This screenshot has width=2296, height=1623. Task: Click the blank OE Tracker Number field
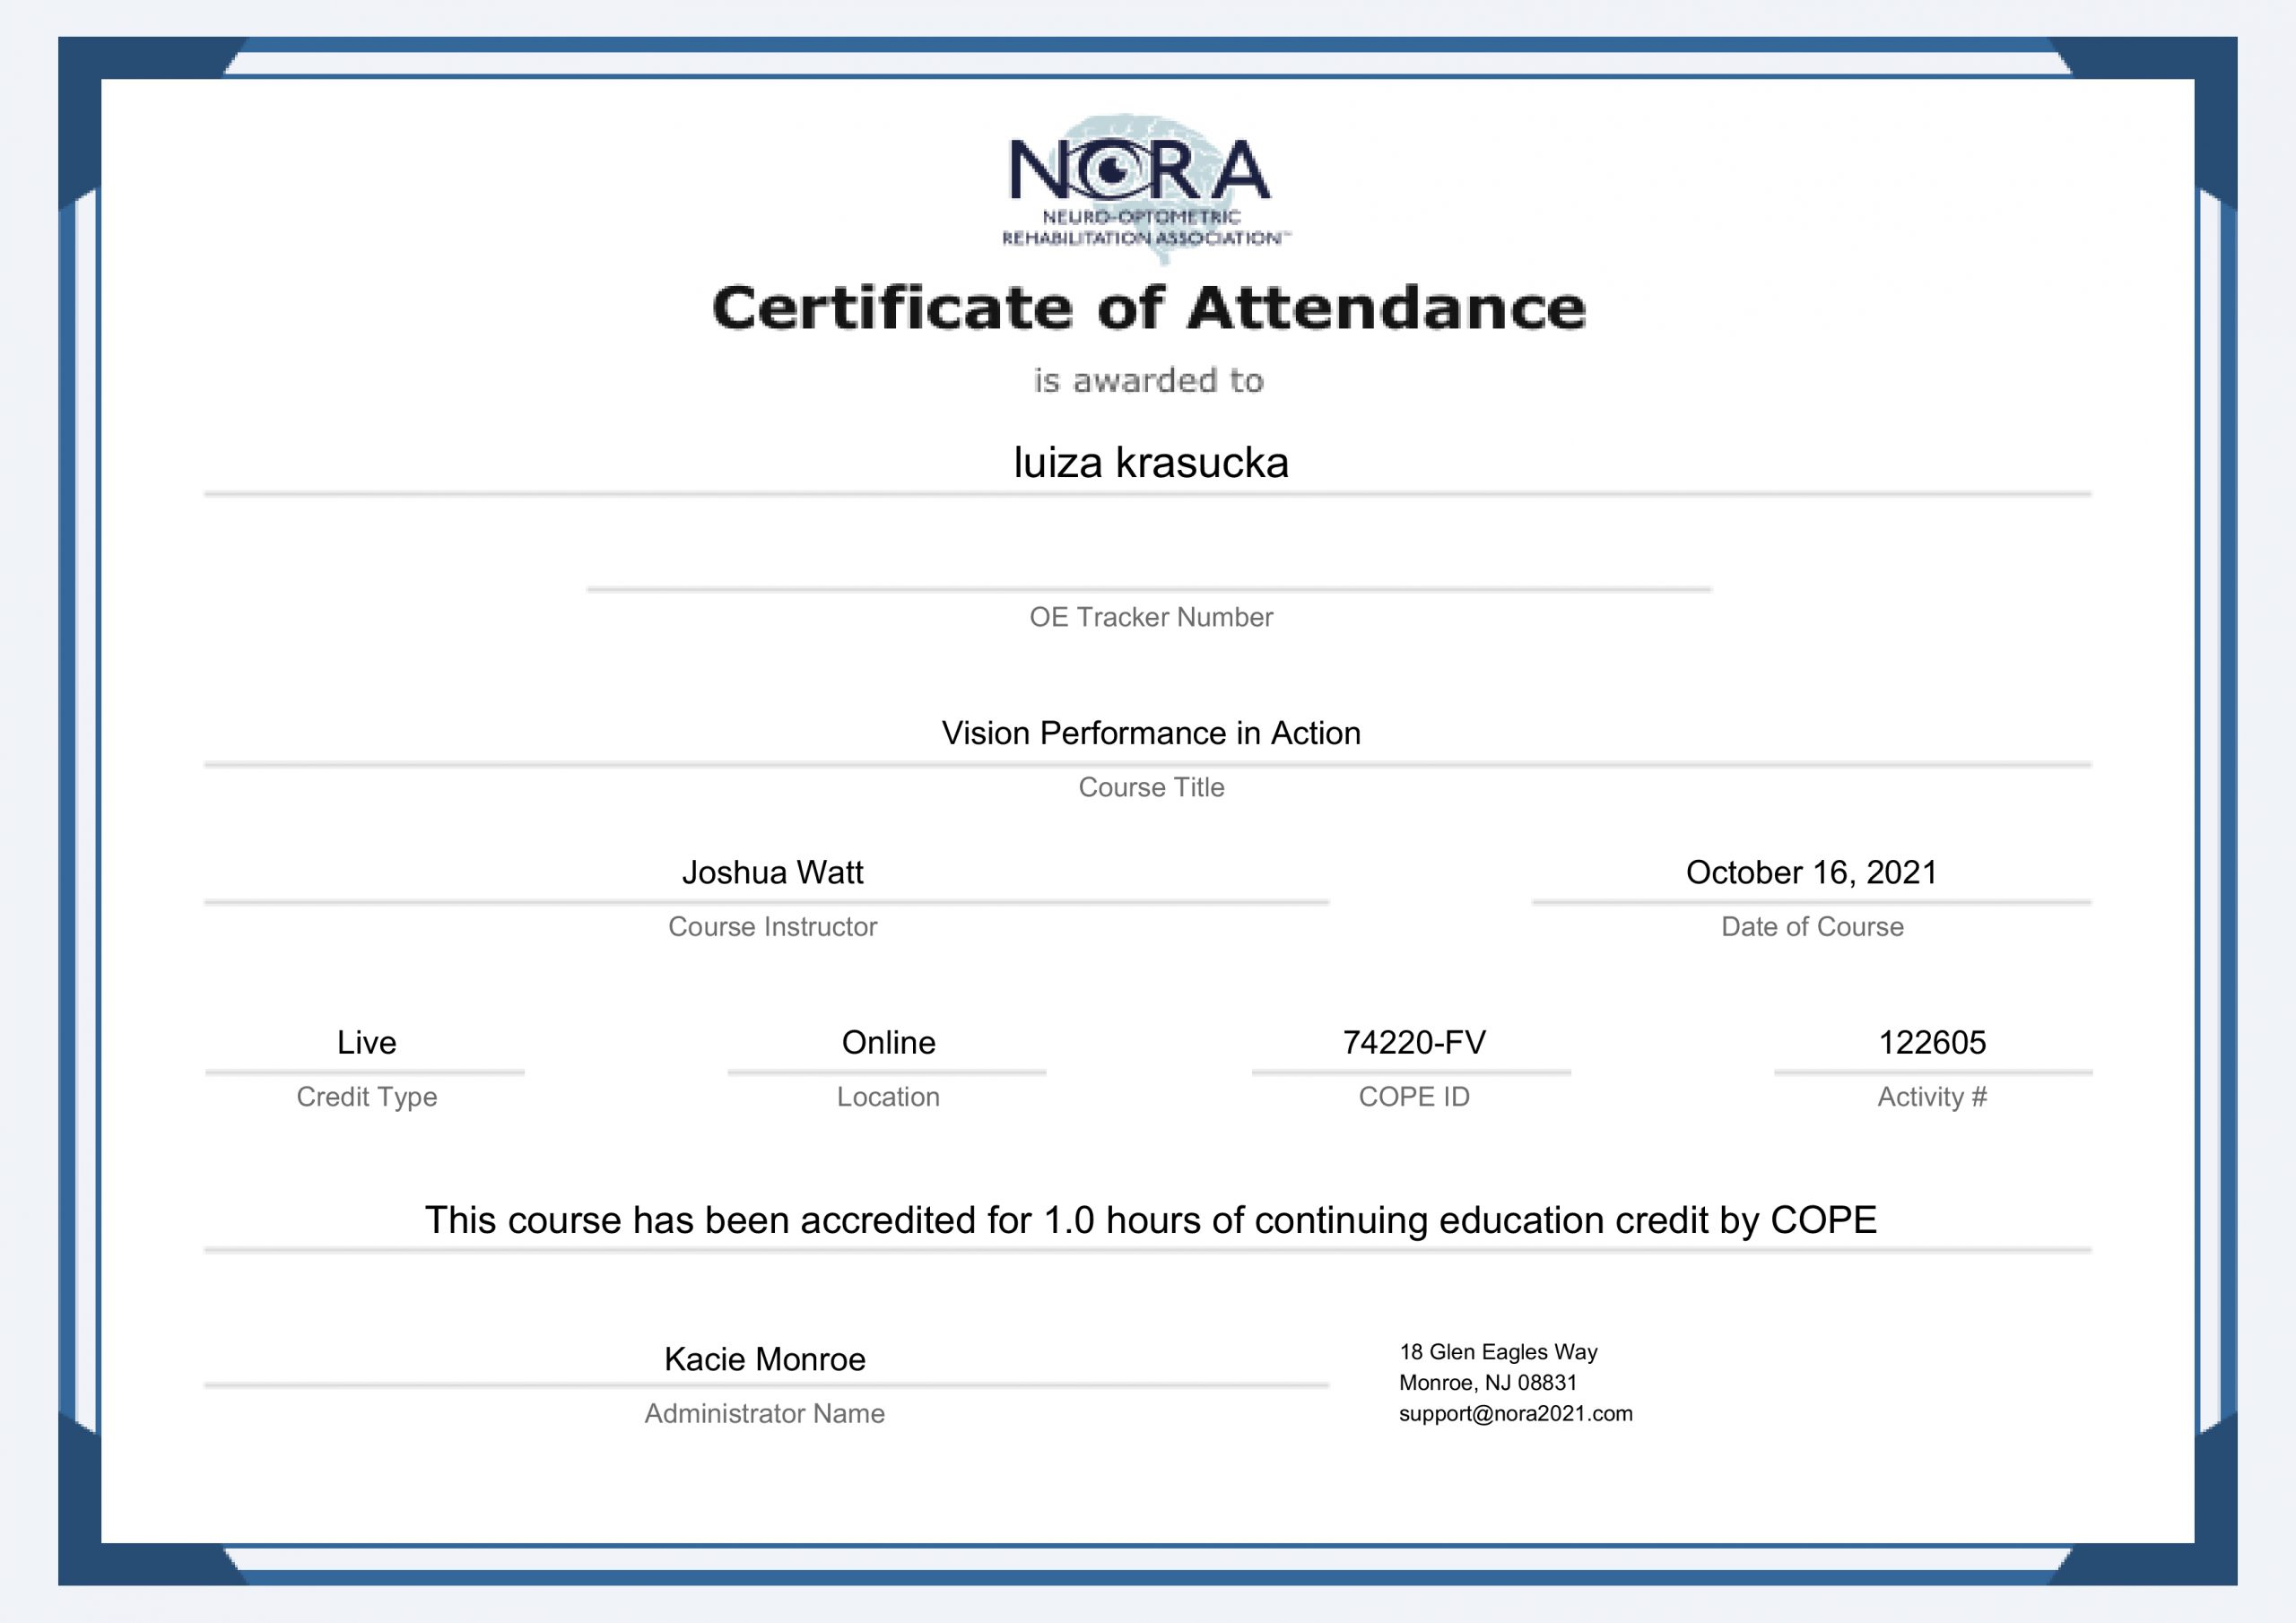[x=1149, y=566]
